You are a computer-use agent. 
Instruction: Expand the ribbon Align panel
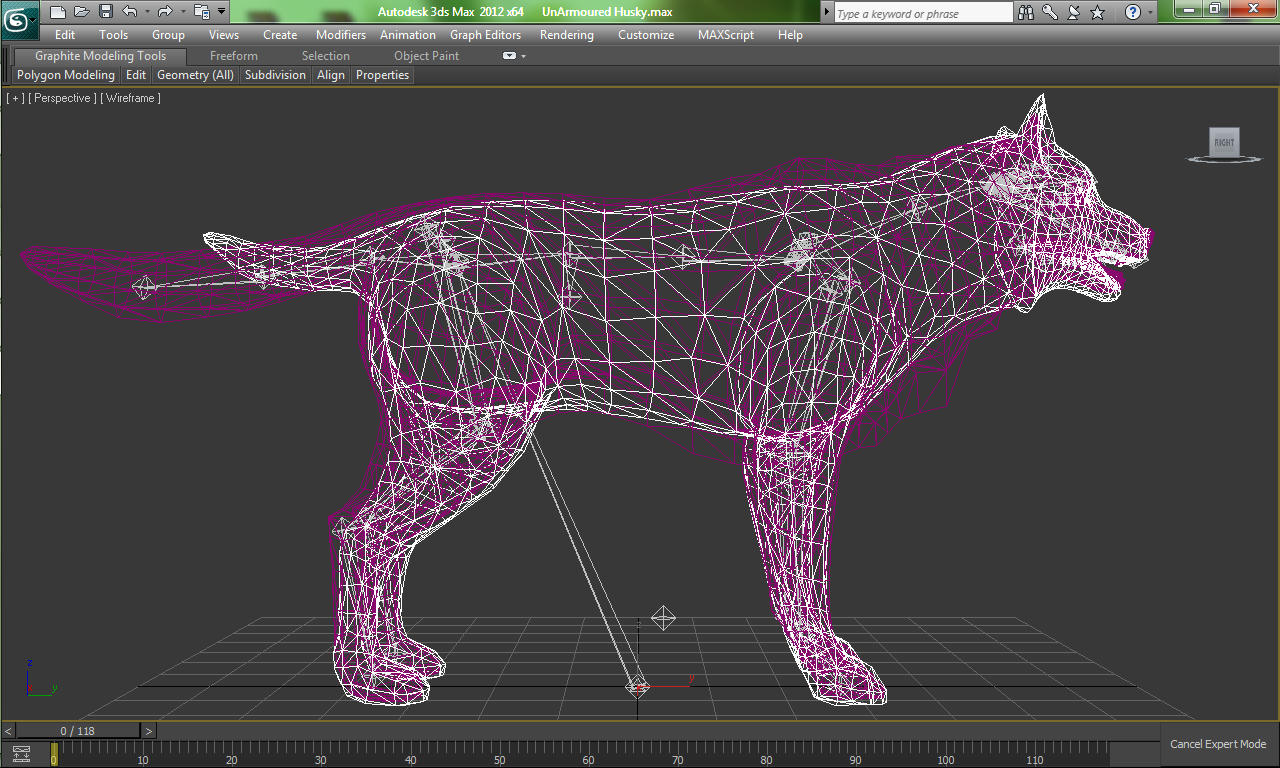(331, 75)
